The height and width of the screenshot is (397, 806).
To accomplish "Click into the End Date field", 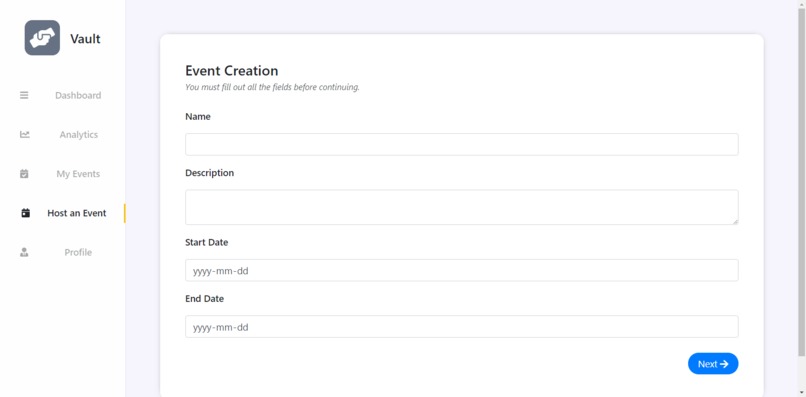I will [462, 327].
